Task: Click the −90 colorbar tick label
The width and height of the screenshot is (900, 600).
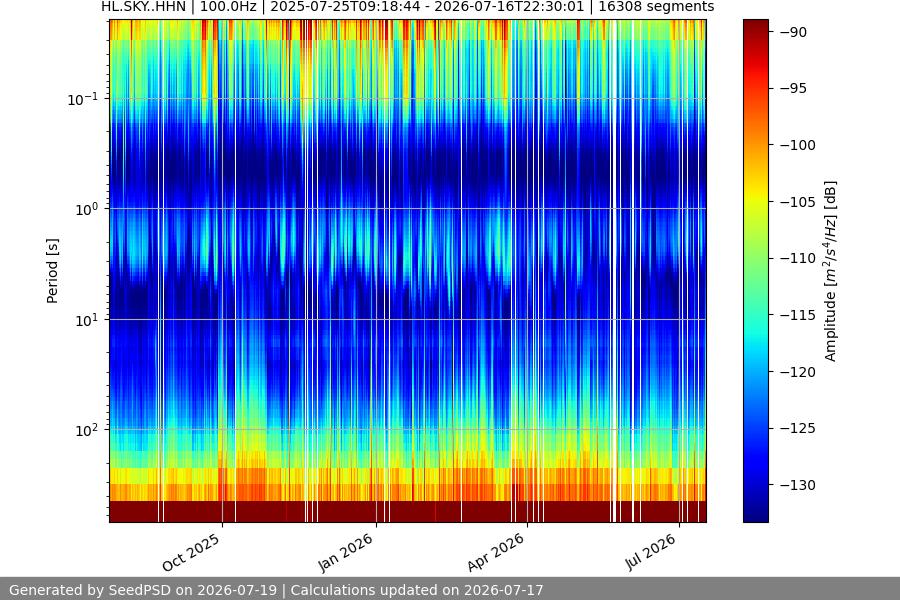Action: point(793,32)
